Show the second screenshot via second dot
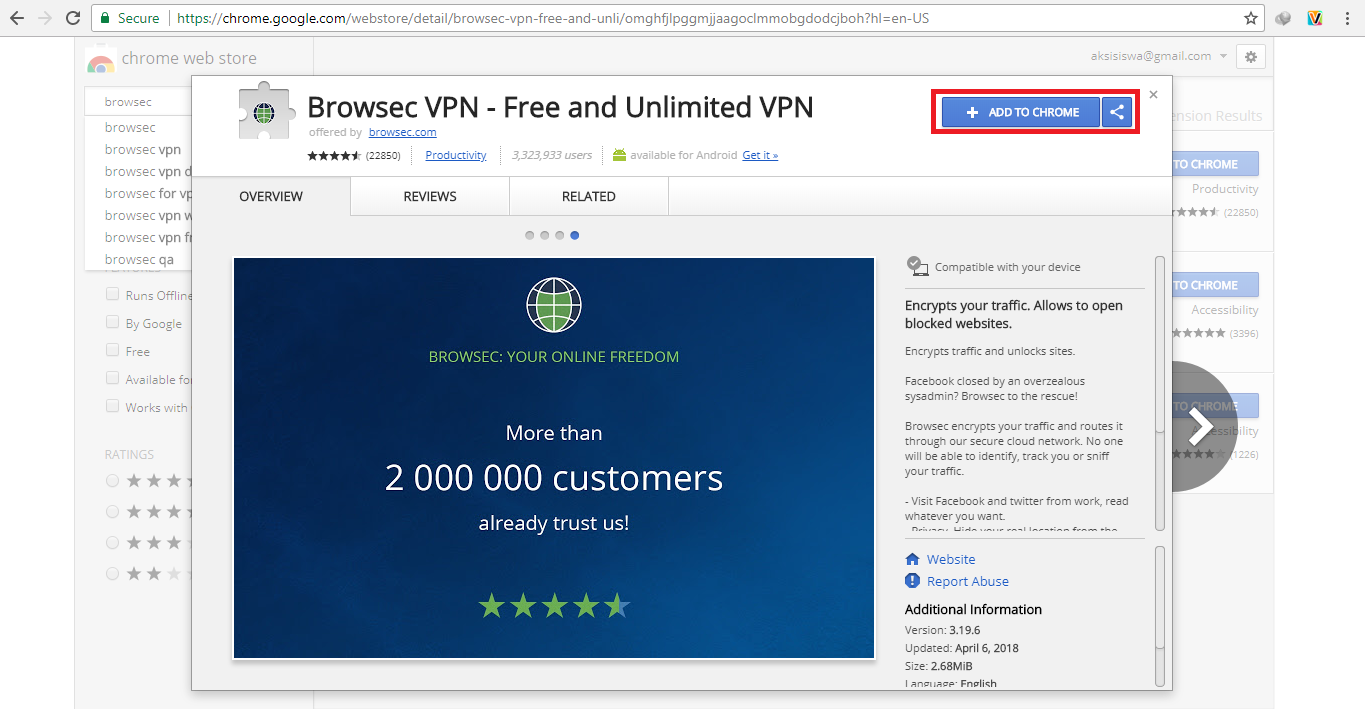This screenshot has height=709, width=1365. (545, 236)
